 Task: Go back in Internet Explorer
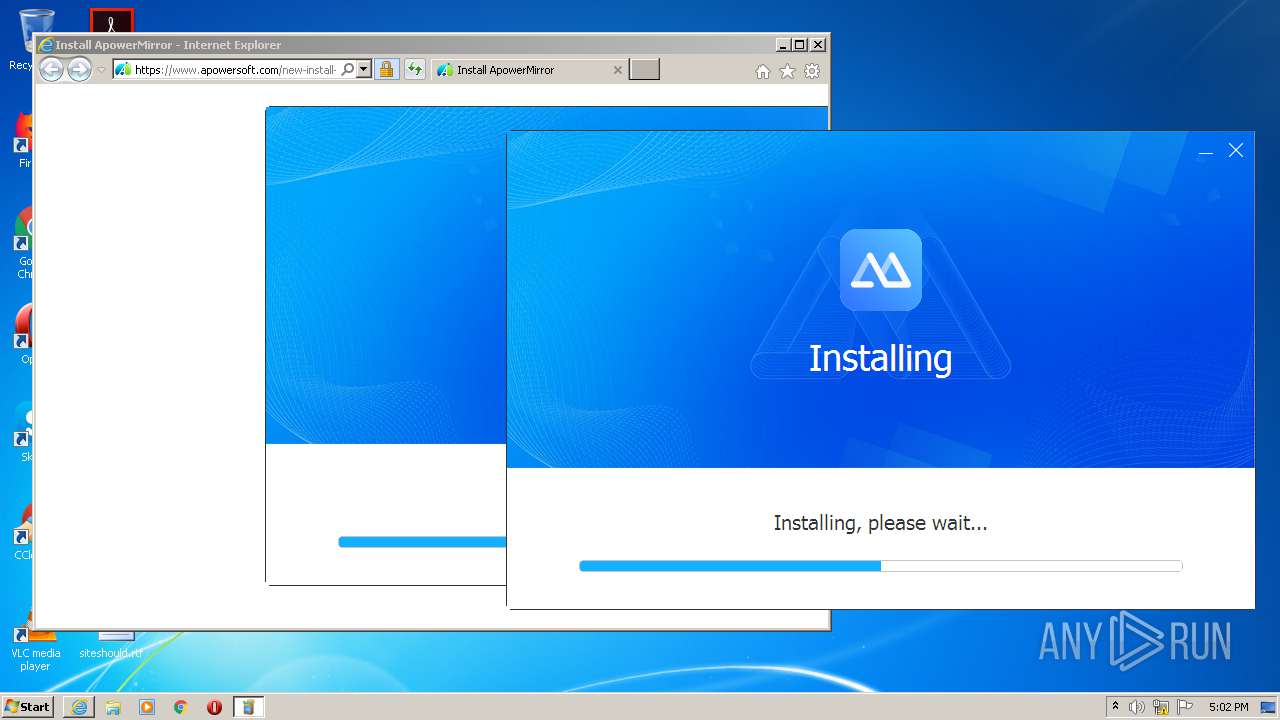(51, 69)
